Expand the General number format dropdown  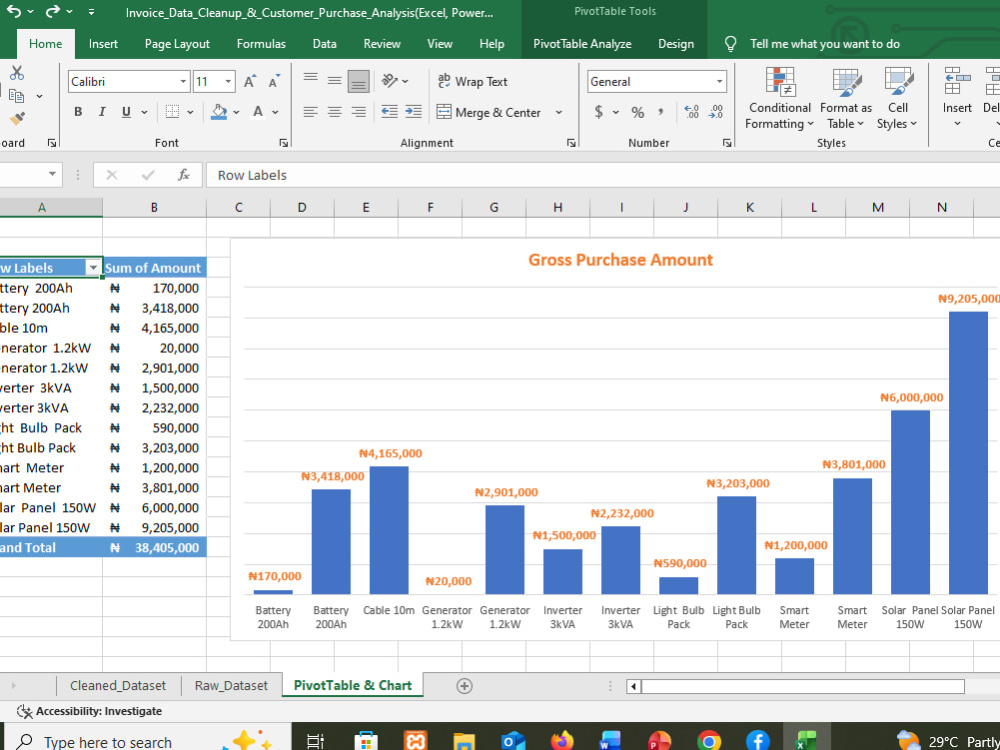coord(719,82)
